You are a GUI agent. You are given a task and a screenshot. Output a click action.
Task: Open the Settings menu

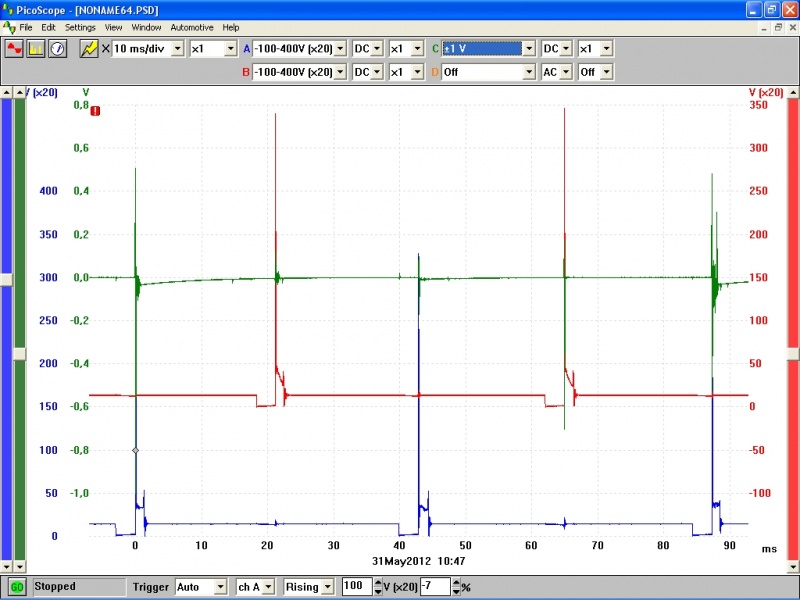pos(81,27)
